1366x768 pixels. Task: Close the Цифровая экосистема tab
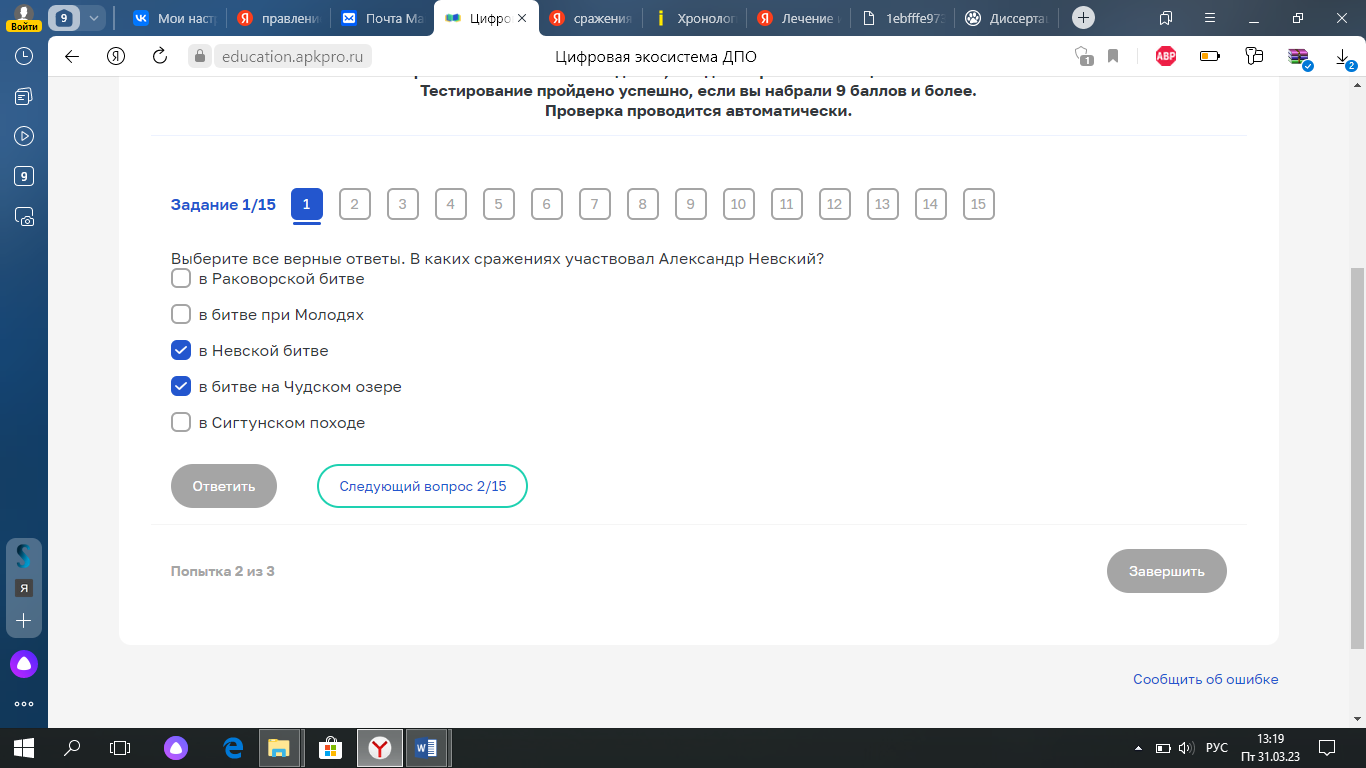(522, 18)
